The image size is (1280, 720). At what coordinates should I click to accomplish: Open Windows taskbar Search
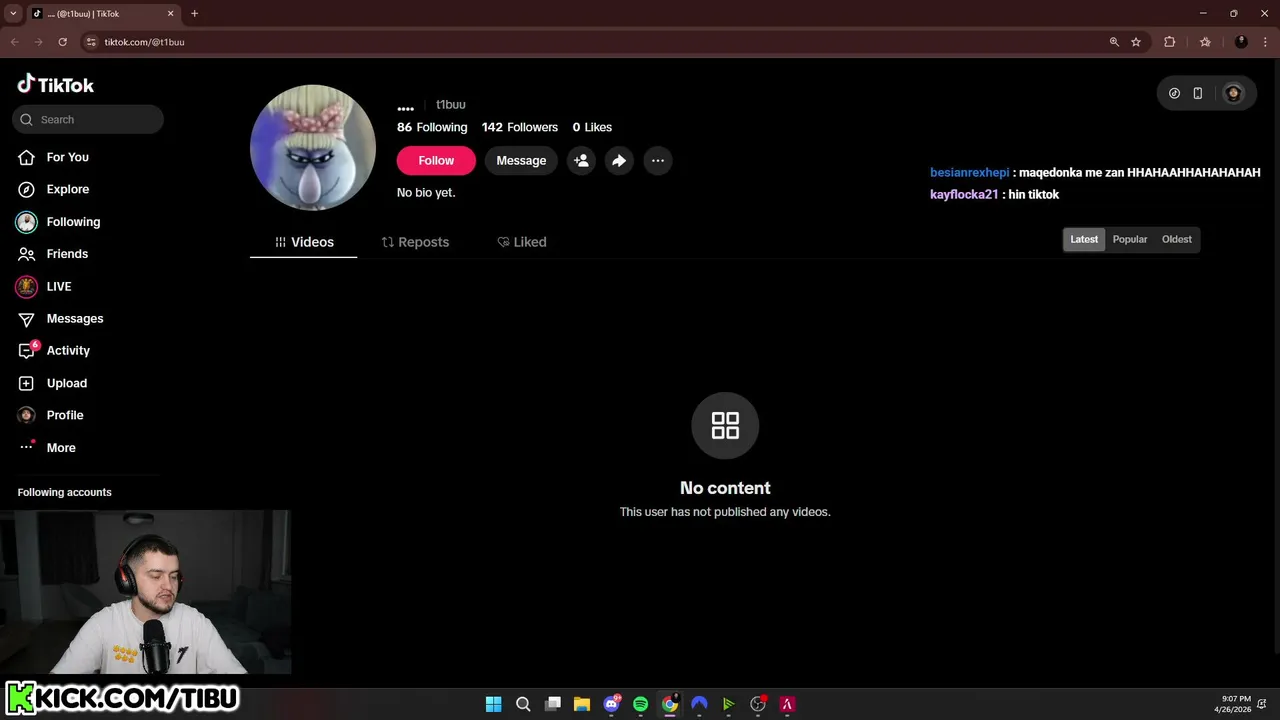coord(523,704)
